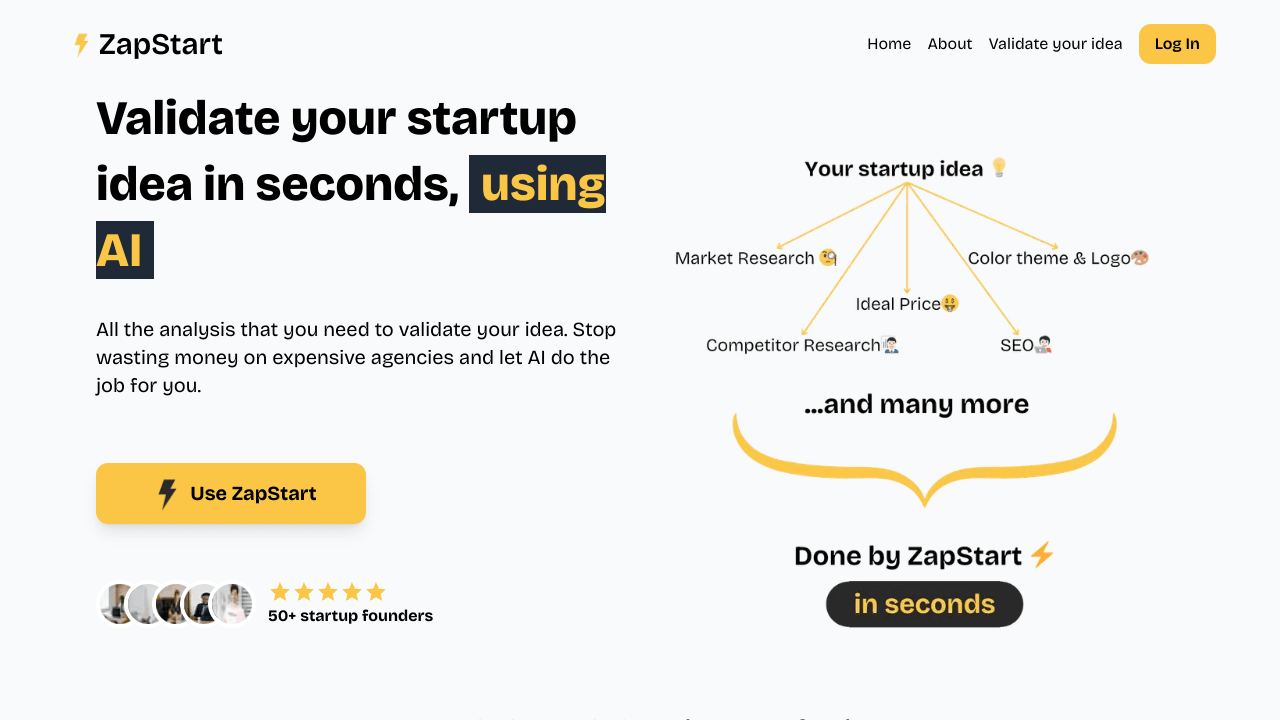
Task: Click the artist palette icon near Color theme & Logo
Action: point(1140,258)
